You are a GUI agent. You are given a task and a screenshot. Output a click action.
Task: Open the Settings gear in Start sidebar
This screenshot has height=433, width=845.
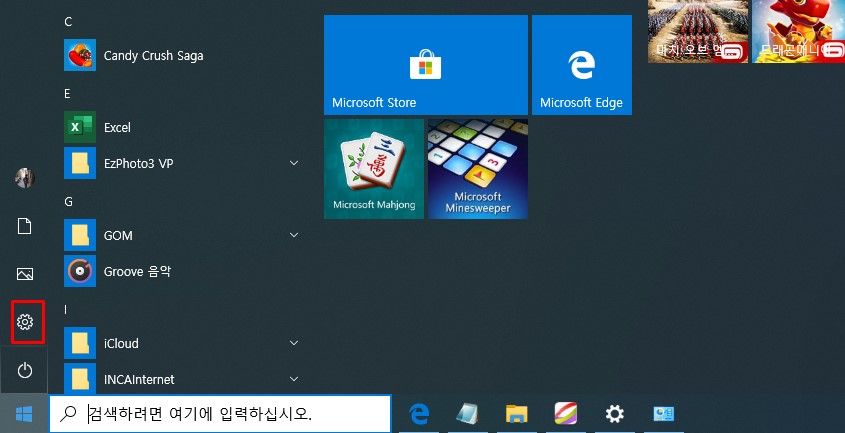pos(25,322)
